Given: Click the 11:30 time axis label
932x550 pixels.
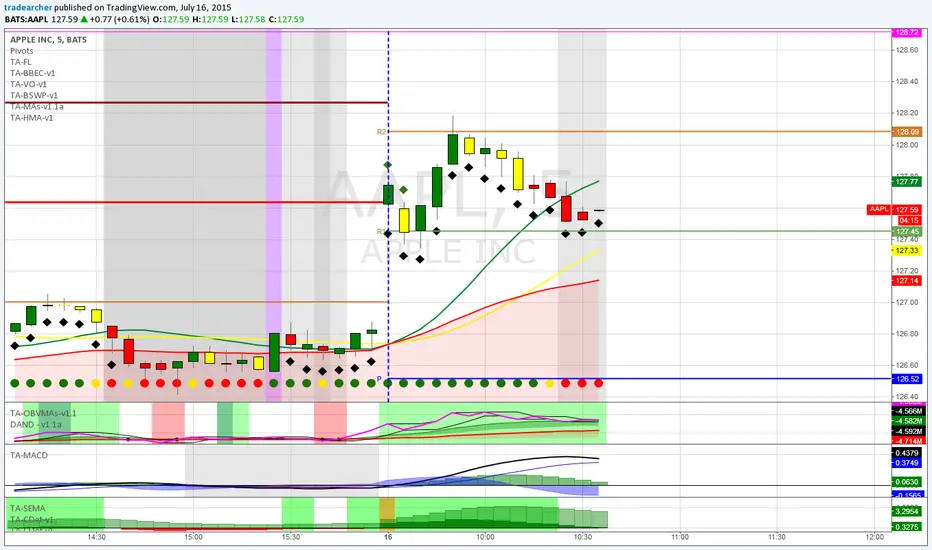Looking at the screenshot, I should pos(777,537).
